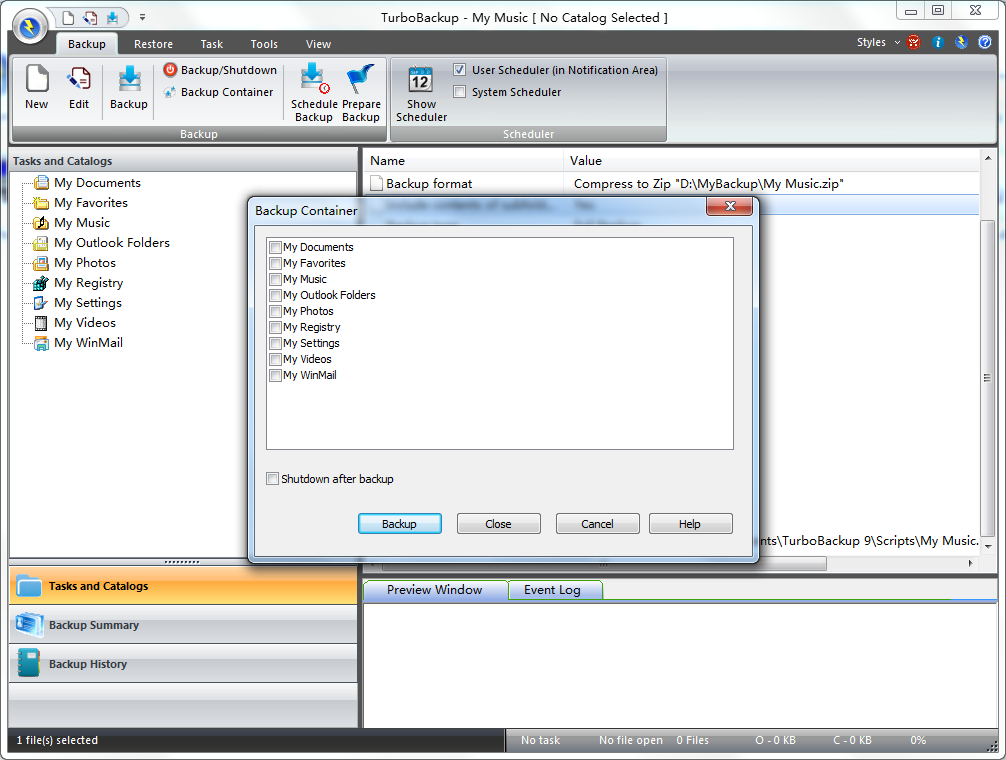This screenshot has width=1006, height=760.
Task: Open the Tasks and Catalogs navigation pane
Action: (x=183, y=586)
